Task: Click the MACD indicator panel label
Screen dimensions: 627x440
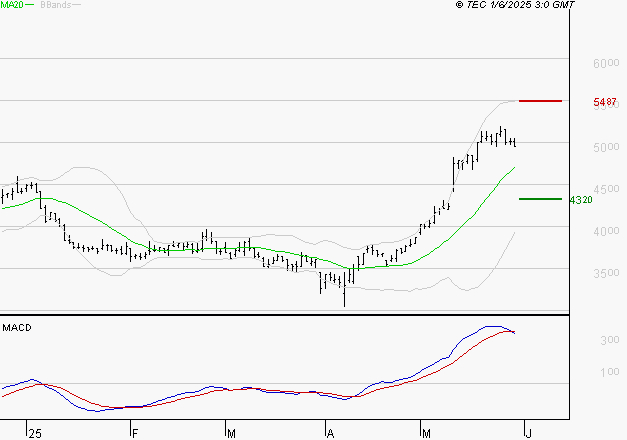Action: point(16,327)
